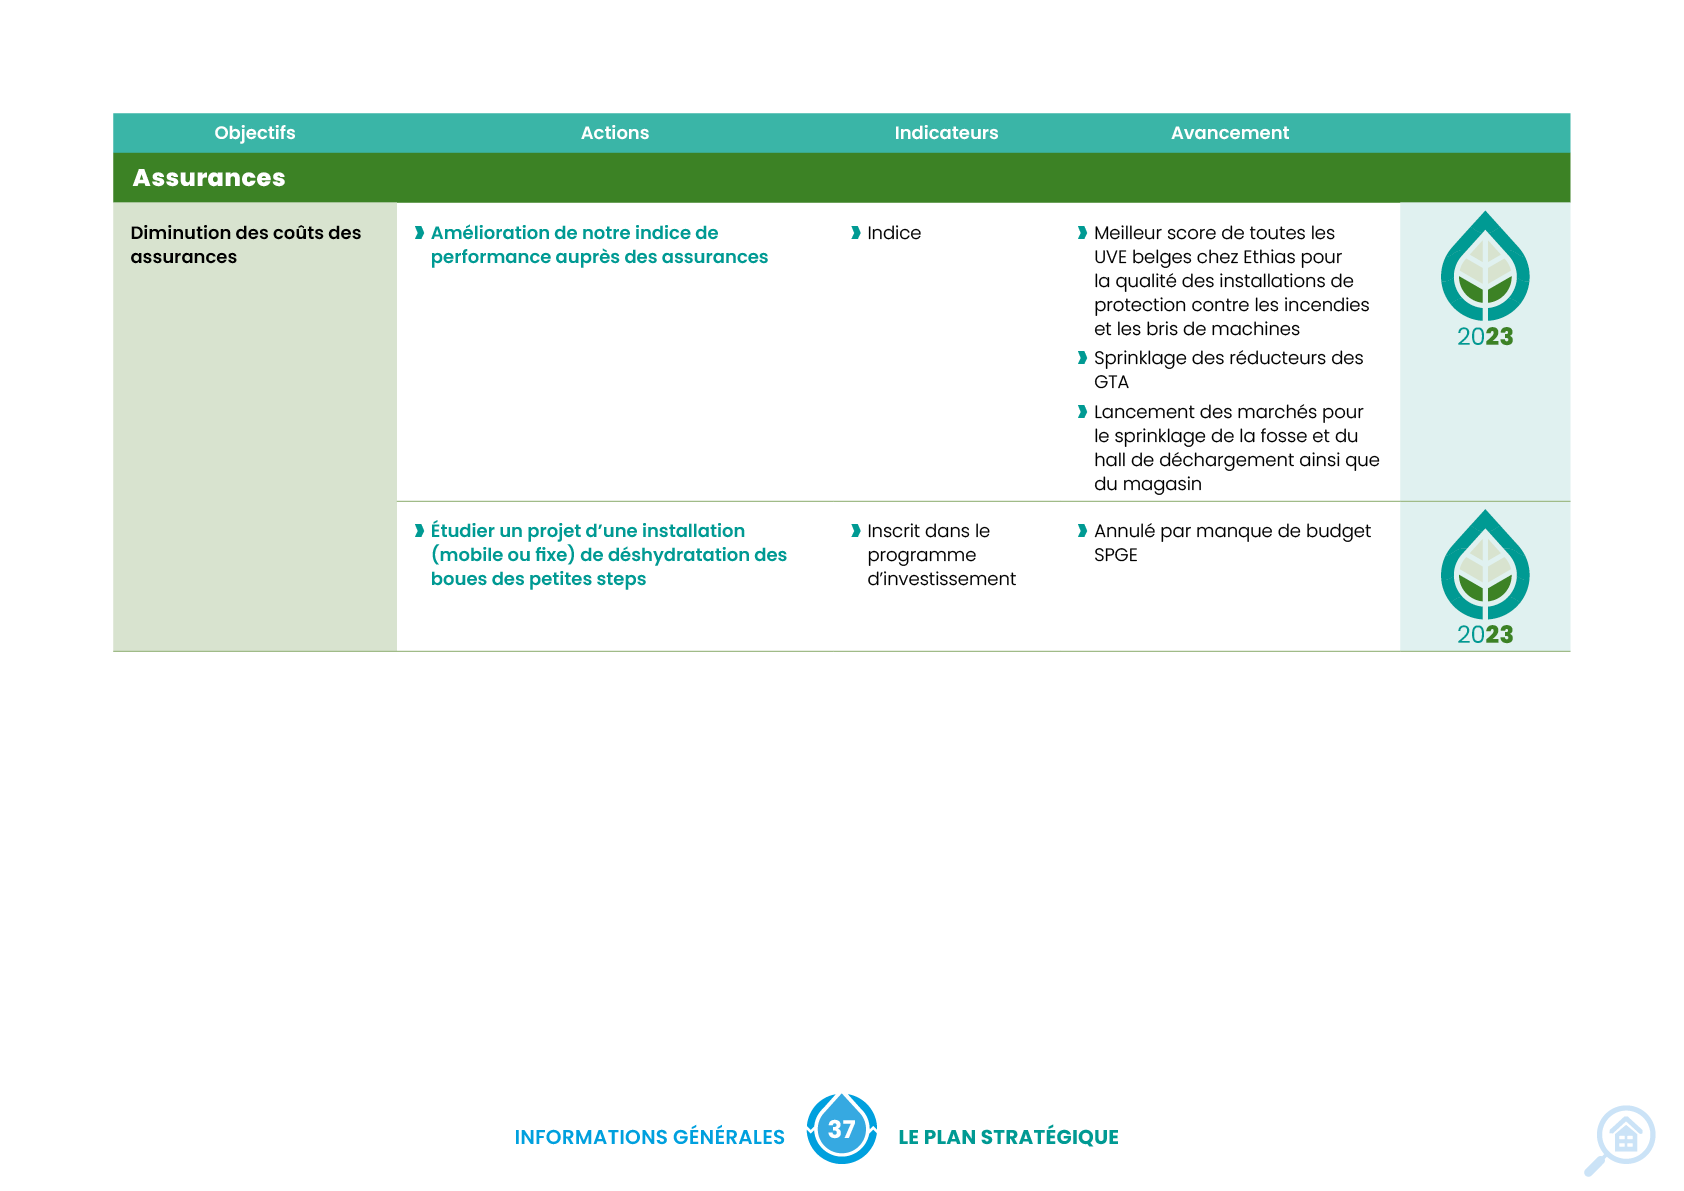Click the home magnifier icon in the bottom corner
This screenshot has height=1191, width=1684.
[1622, 1139]
